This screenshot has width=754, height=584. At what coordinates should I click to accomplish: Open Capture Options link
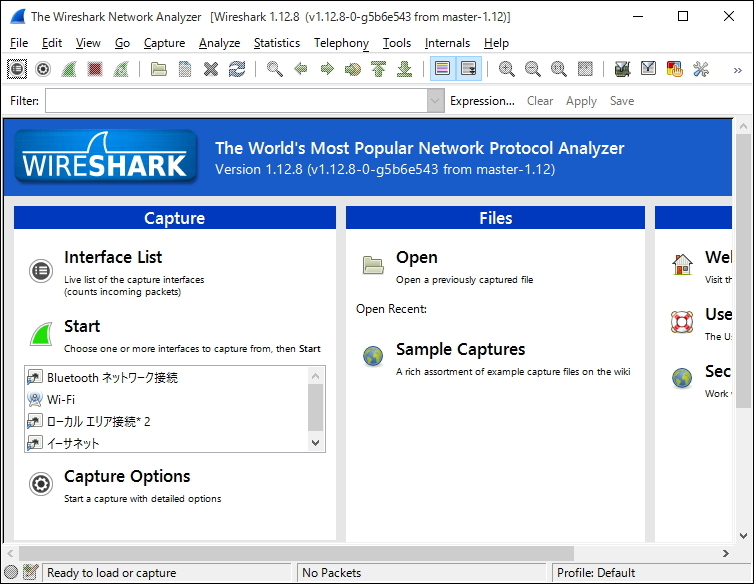127,476
